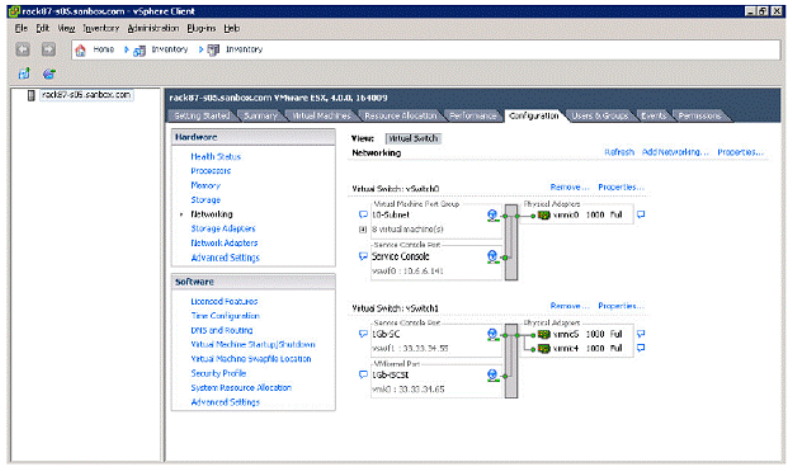Open the View menu
Image resolution: width=792 pixels, height=471 pixels.
[x=66, y=28]
